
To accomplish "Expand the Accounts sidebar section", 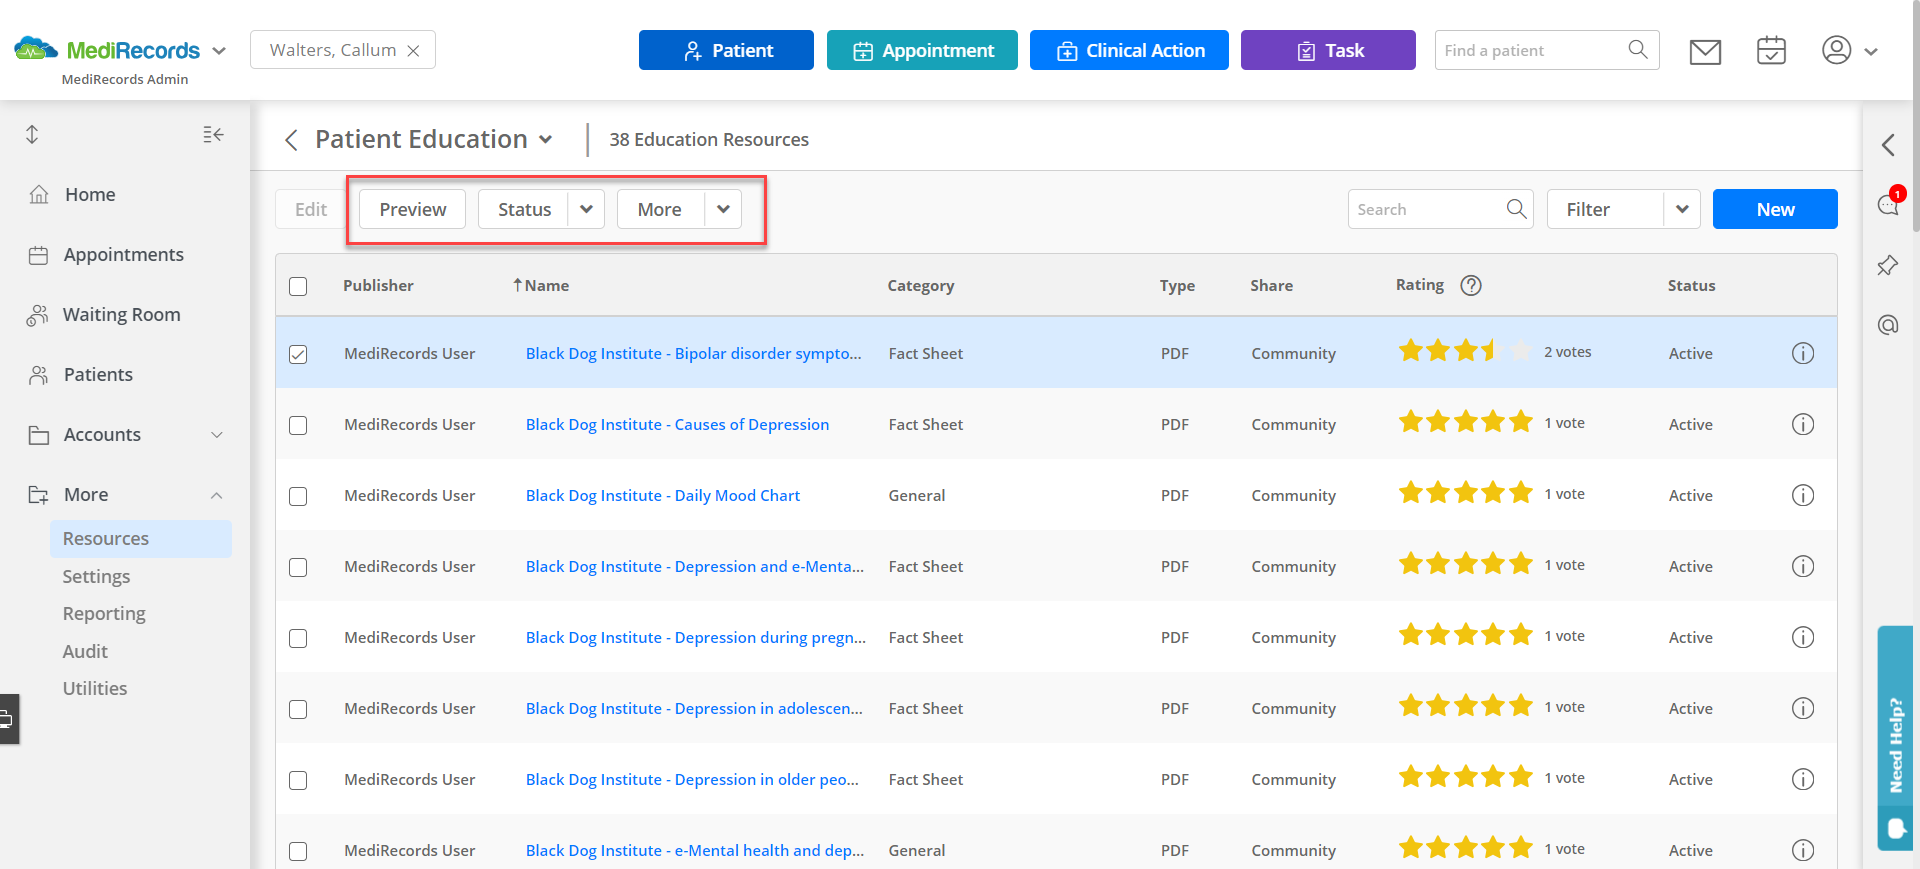I will (x=217, y=435).
